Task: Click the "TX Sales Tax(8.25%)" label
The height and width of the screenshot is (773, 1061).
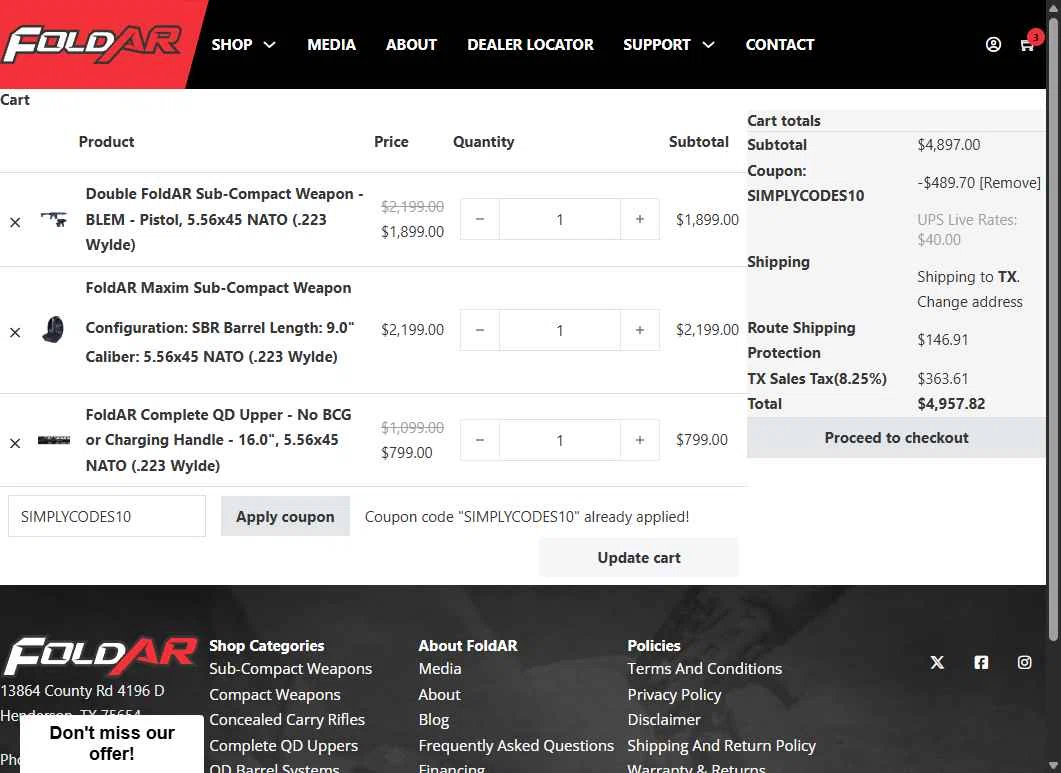Action: [x=817, y=379]
